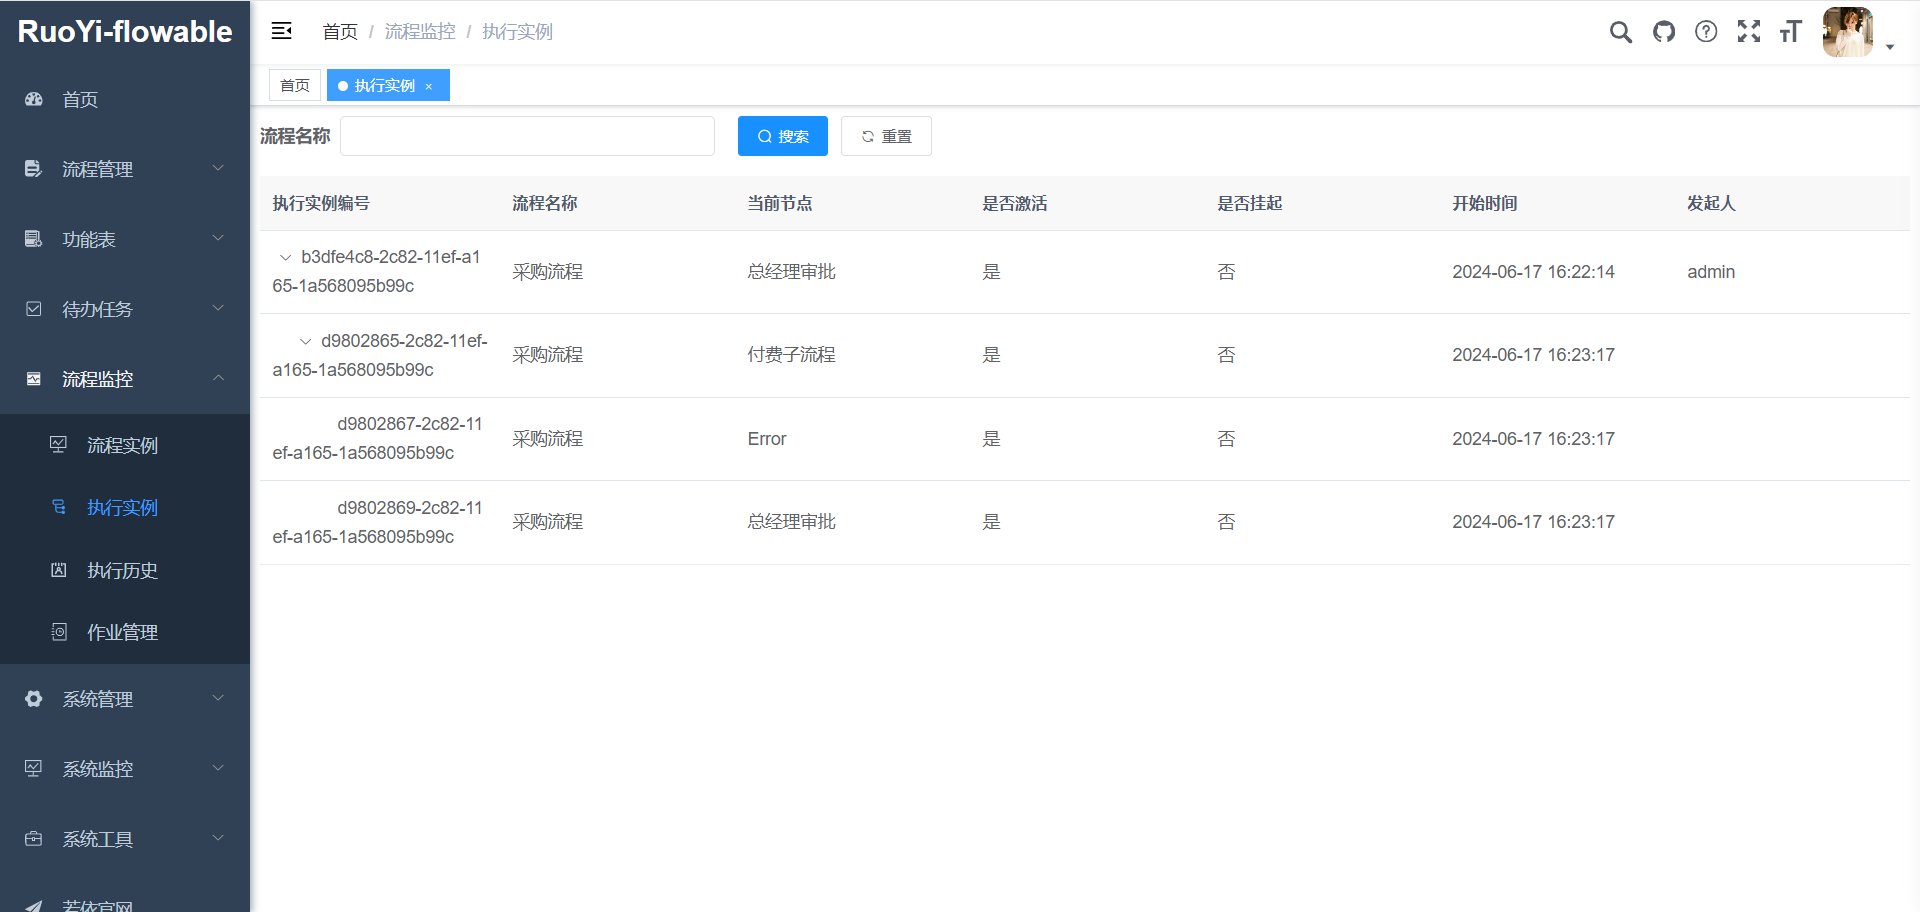Collapse sidebar with hamburger icon

point(282,31)
